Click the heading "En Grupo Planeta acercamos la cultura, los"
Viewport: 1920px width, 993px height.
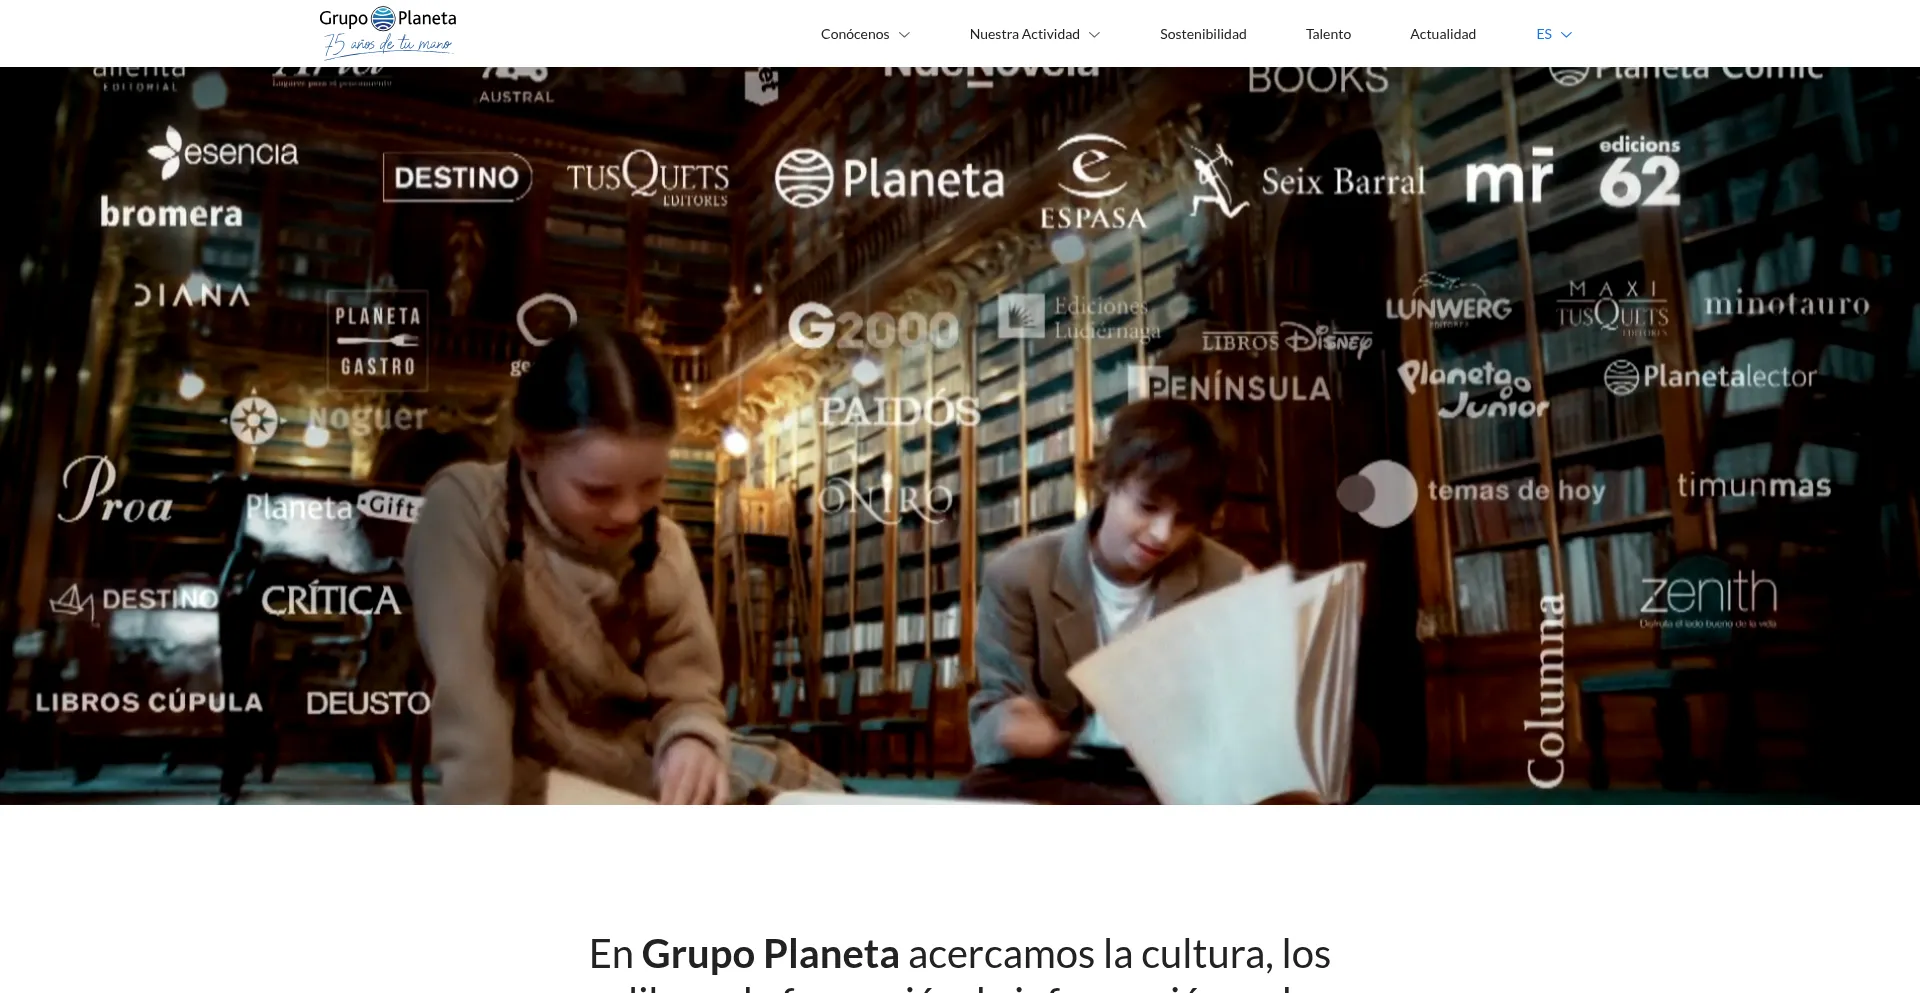pyautogui.click(x=960, y=954)
